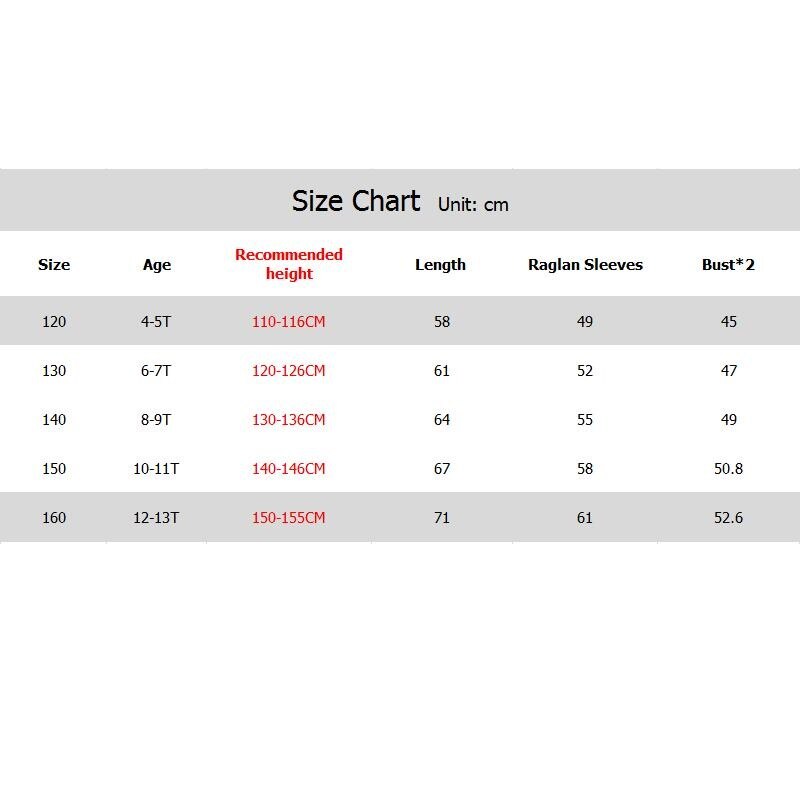This screenshot has height=800, width=800.
Task: Select the 8-9T age cell
Action: tap(157, 420)
